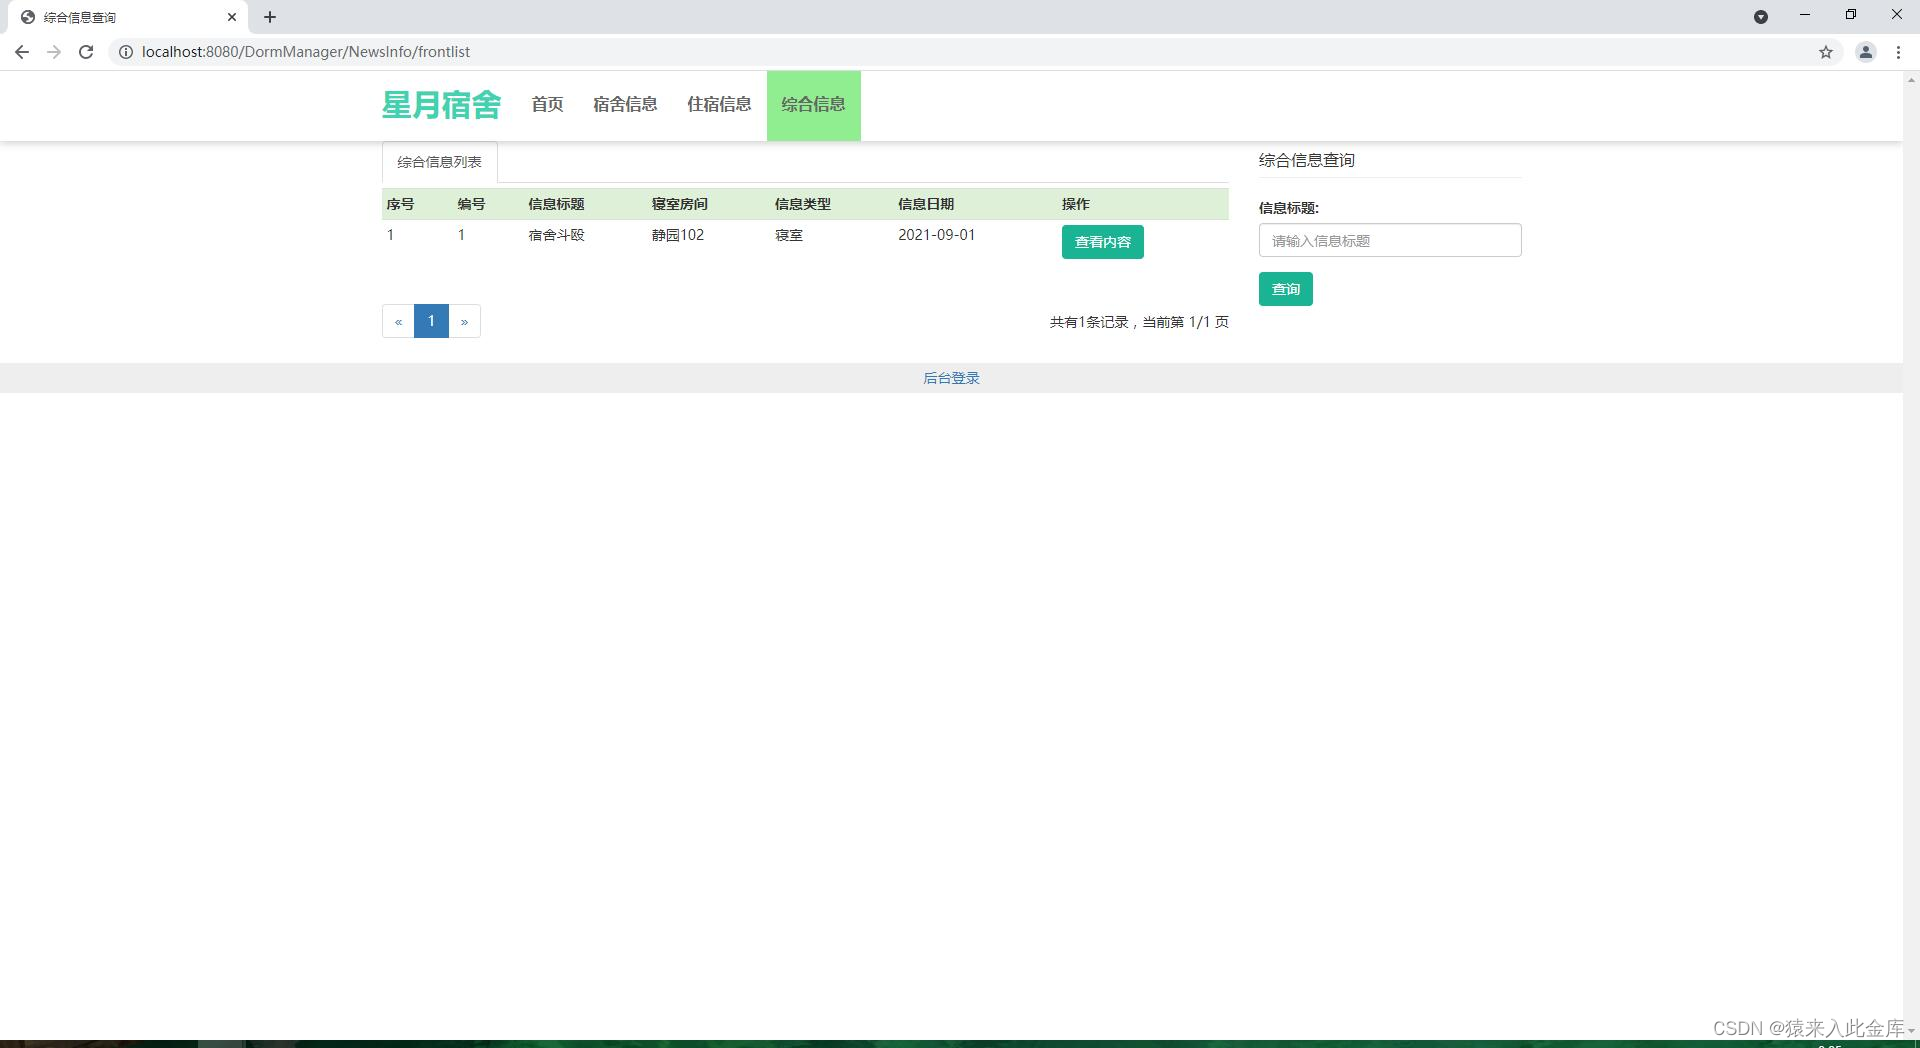
Task: Open the 后台登录 footer link
Action: click(x=951, y=378)
